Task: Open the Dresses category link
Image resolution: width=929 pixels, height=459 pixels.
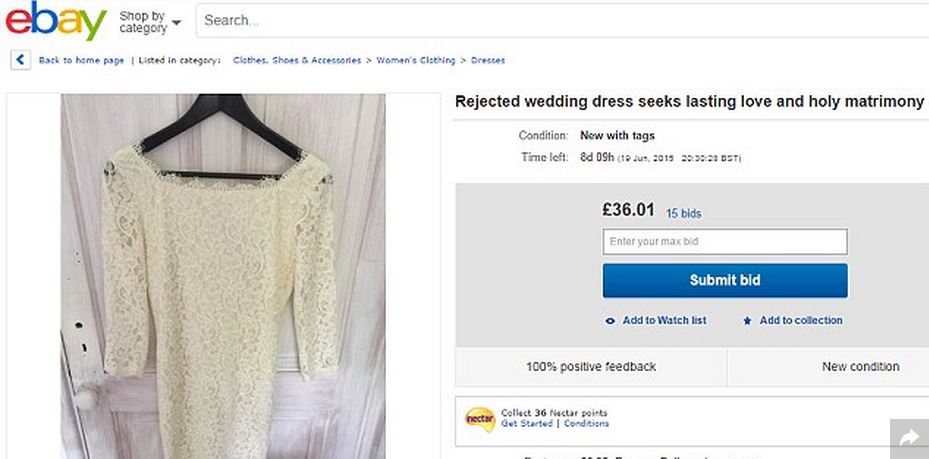Action: click(x=488, y=60)
